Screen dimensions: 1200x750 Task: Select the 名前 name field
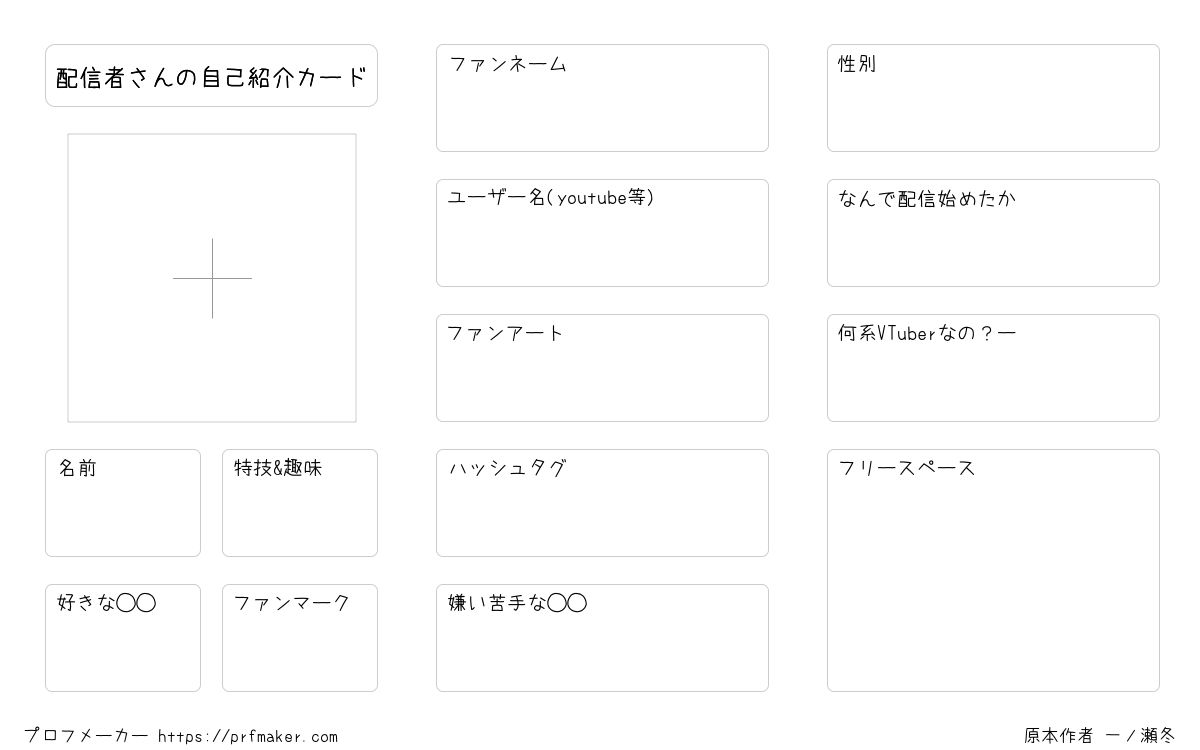click(123, 503)
